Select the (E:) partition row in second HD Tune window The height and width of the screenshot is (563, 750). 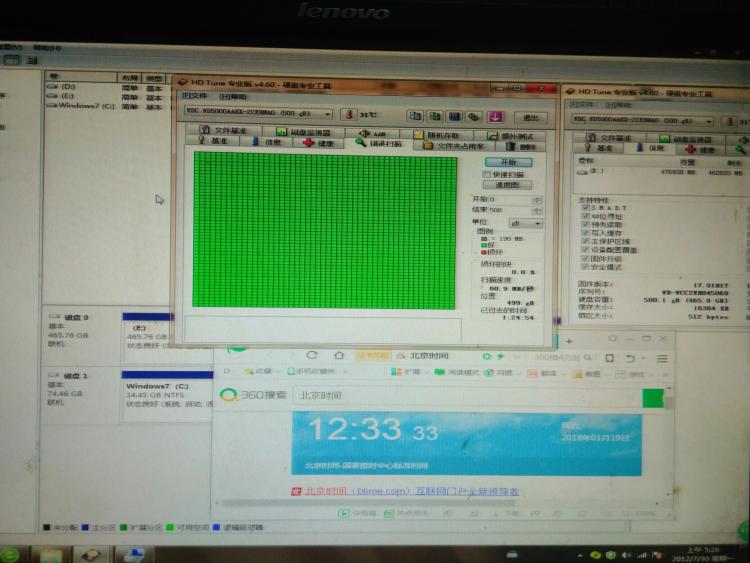tap(660, 172)
